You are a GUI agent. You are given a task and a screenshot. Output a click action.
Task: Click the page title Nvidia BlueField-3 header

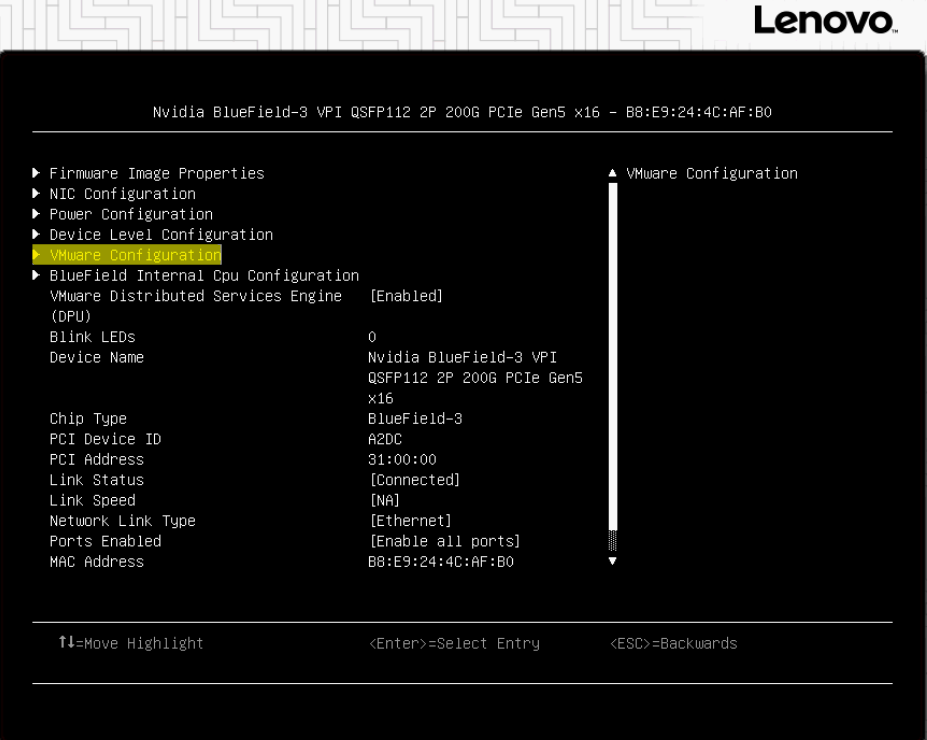coord(462,112)
